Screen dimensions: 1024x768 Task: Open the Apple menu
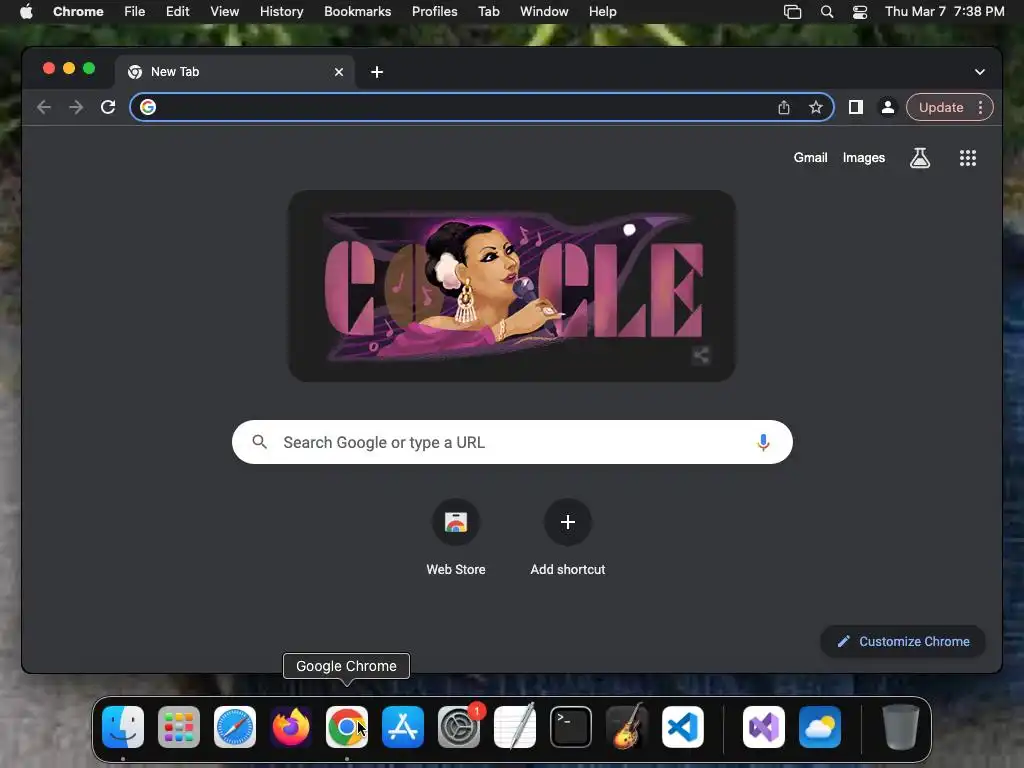(x=26, y=12)
